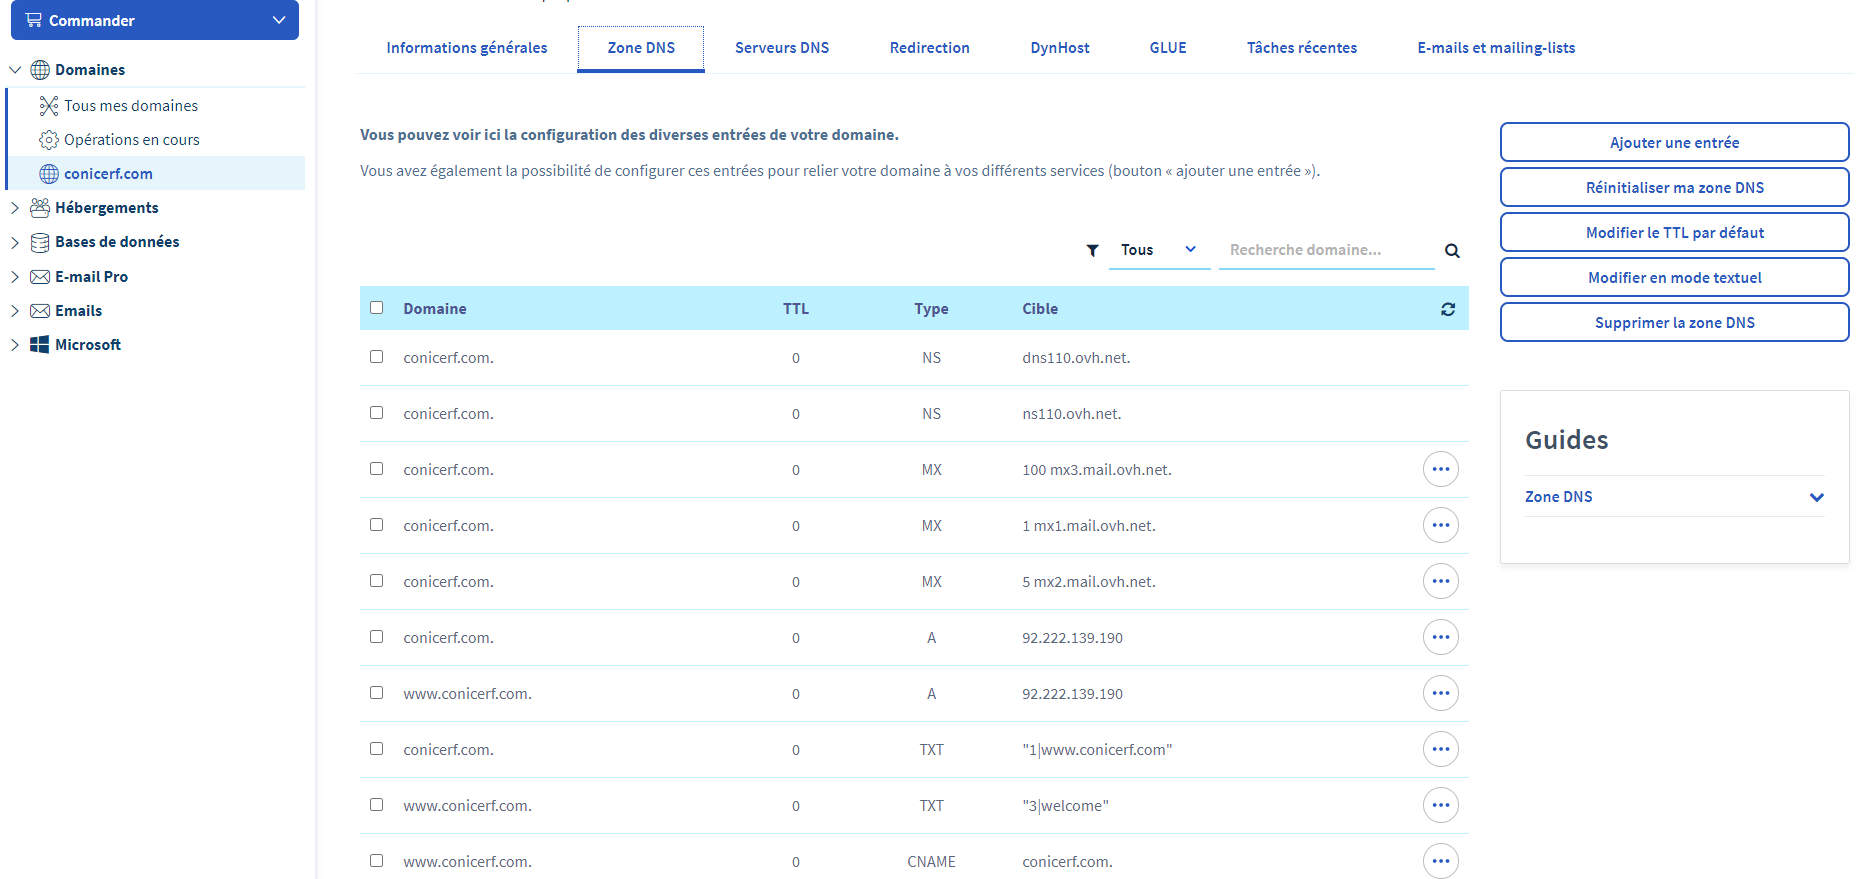The height and width of the screenshot is (879, 1857).
Task: Click the filter funnel icon
Action: pyautogui.click(x=1093, y=251)
